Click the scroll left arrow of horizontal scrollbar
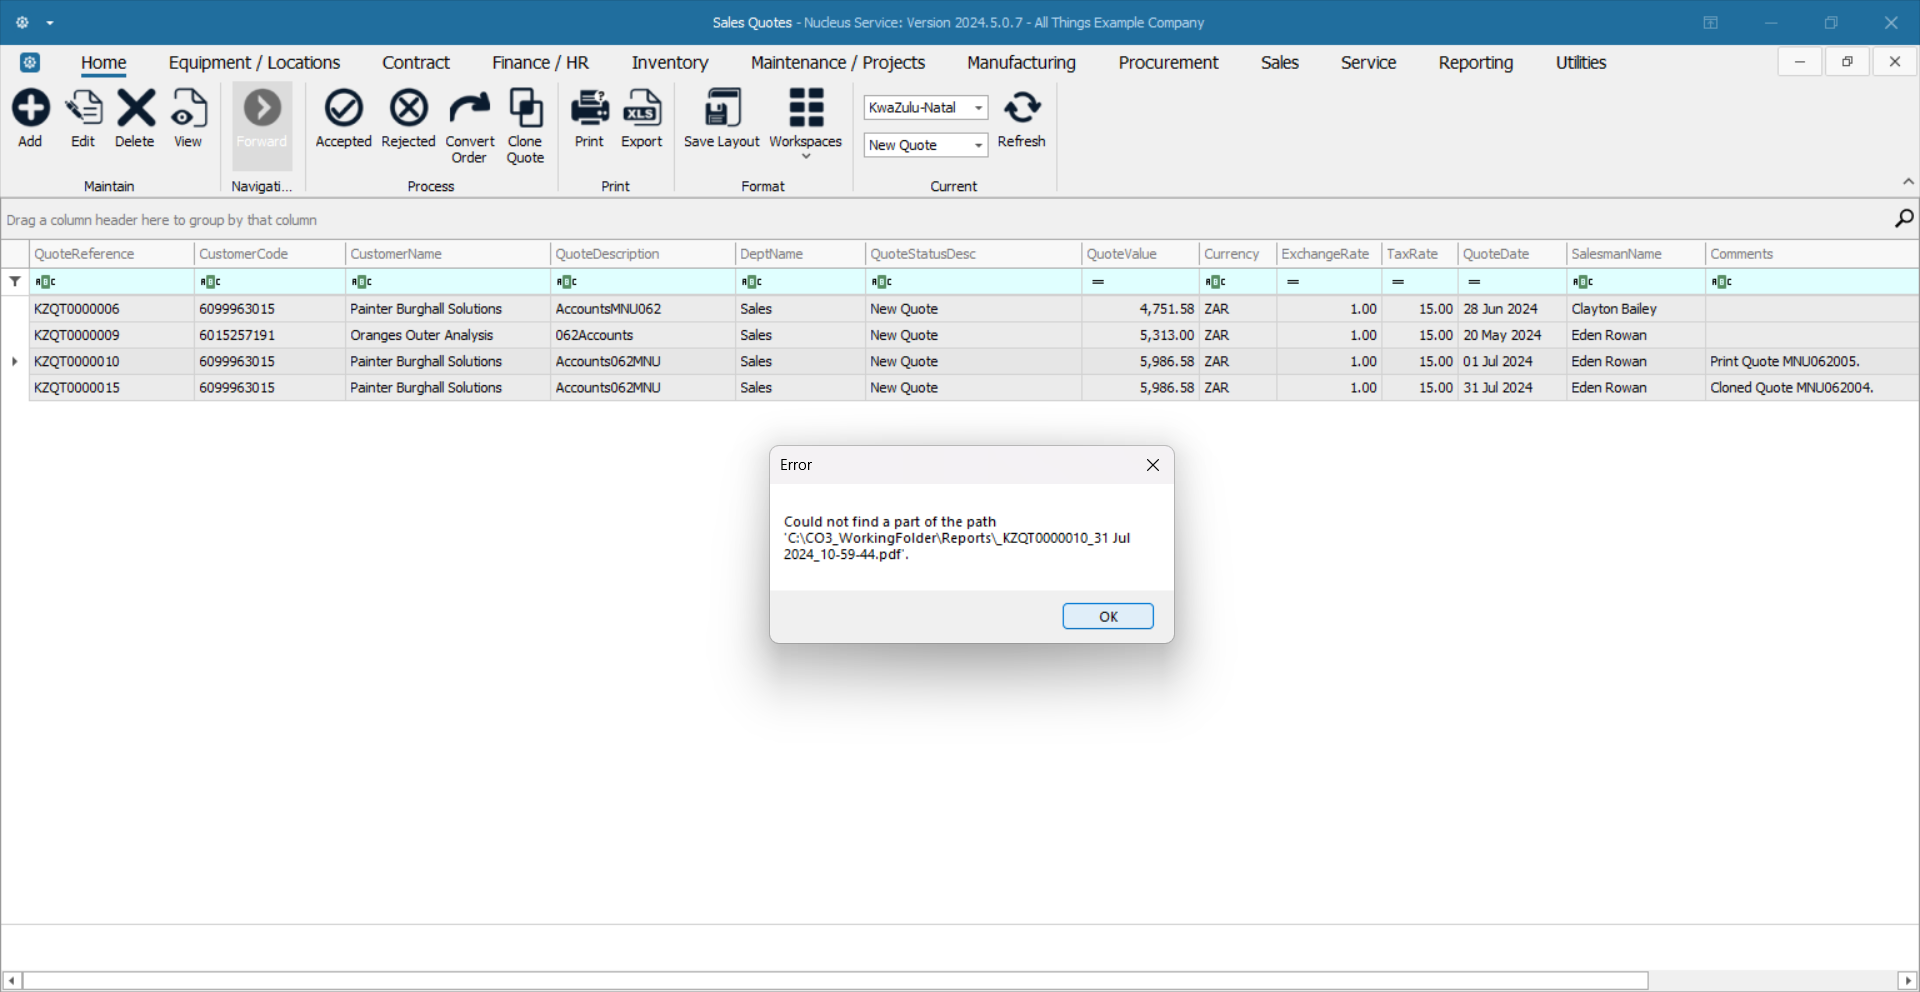The width and height of the screenshot is (1920, 992). click(x=12, y=981)
